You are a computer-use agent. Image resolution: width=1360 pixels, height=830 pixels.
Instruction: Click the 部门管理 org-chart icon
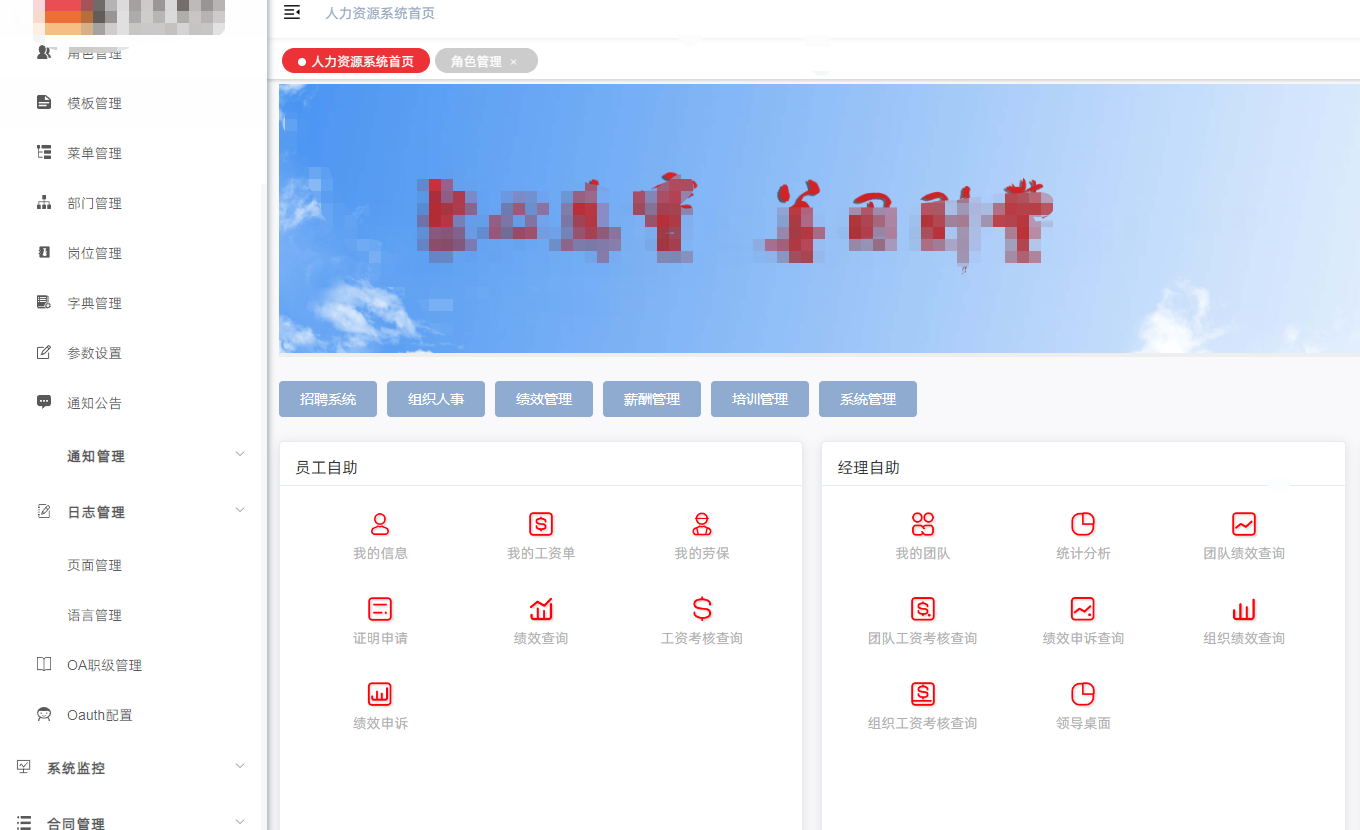pos(44,203)
